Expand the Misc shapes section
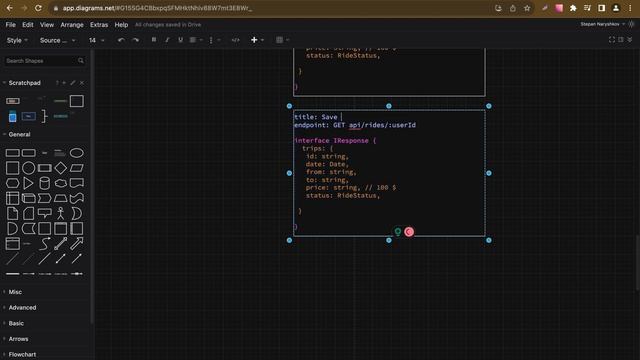 [15, 292]
